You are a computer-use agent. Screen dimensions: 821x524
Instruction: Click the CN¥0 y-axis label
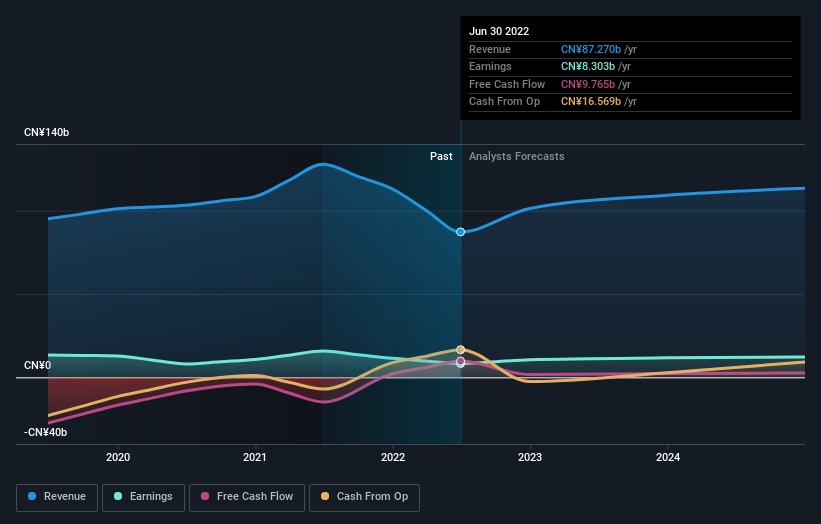(38, 365)
